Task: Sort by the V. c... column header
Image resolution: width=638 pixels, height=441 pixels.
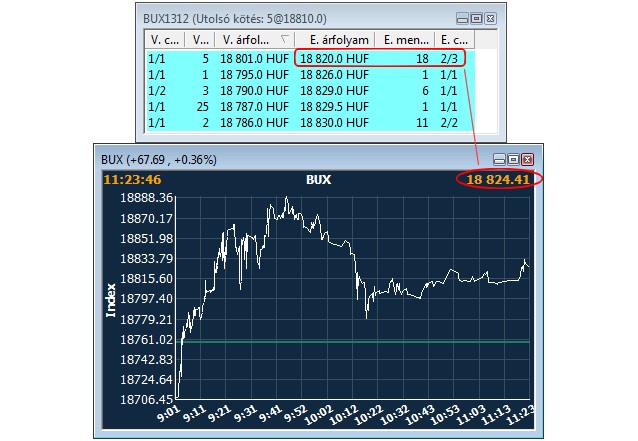Action: point(165,40)
